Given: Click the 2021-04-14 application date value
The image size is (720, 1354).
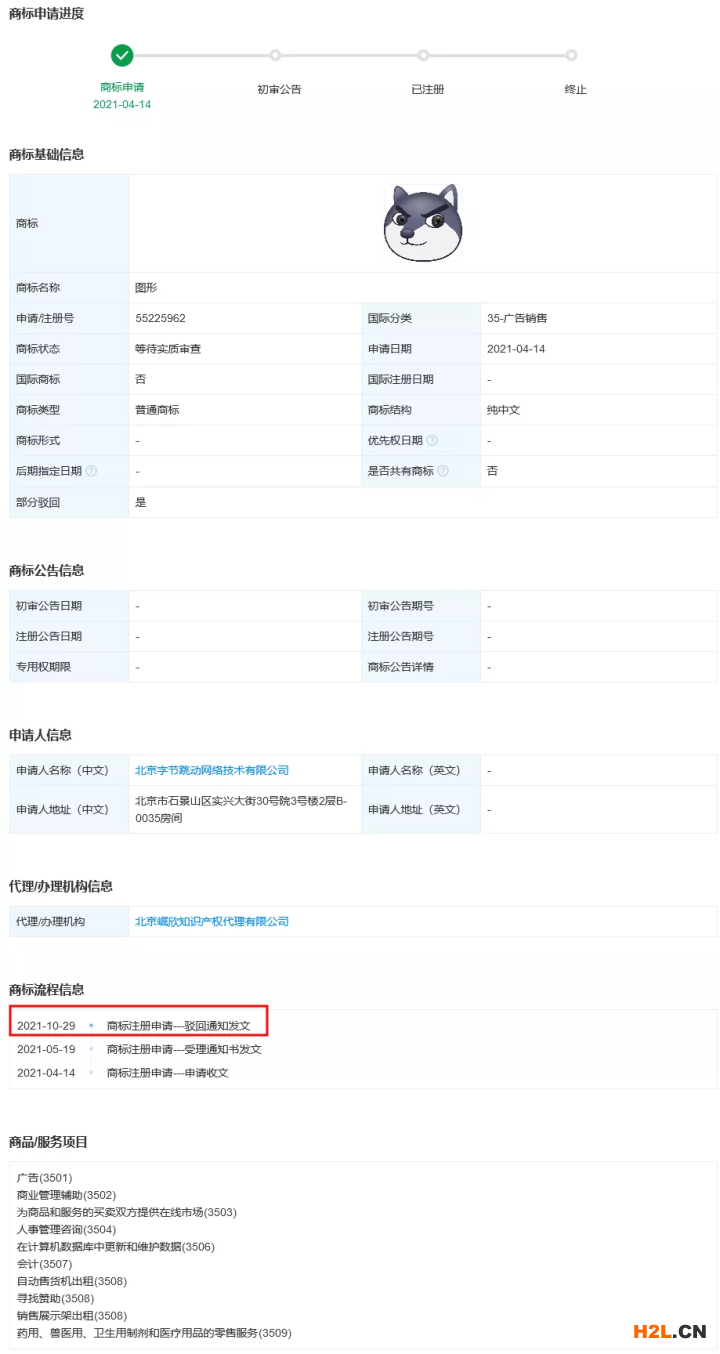Looking at the screenshot, I should 516,349.
